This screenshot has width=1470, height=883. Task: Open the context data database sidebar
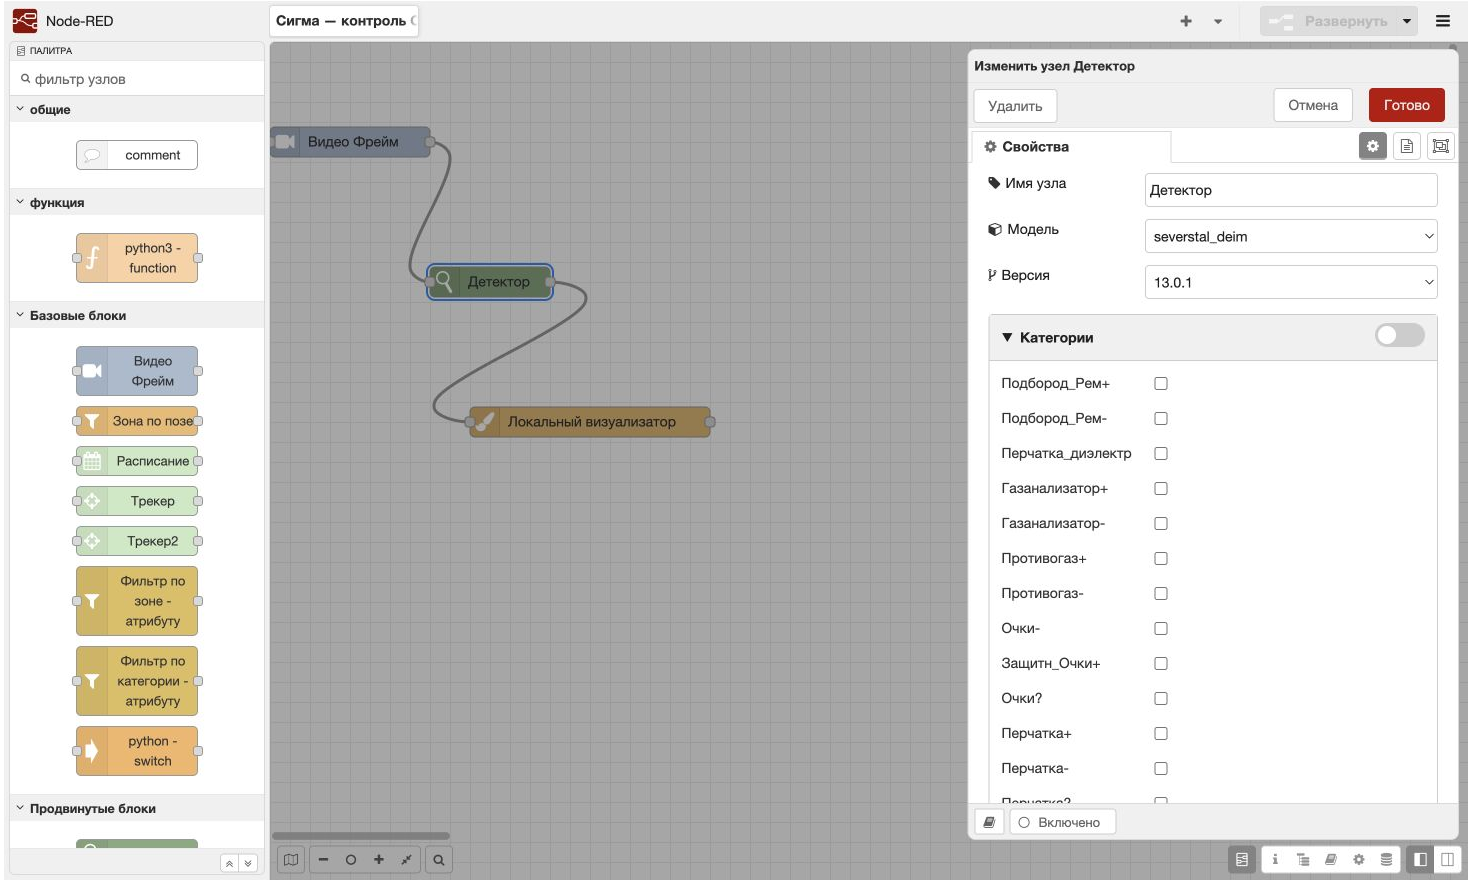click(1386, 859)
